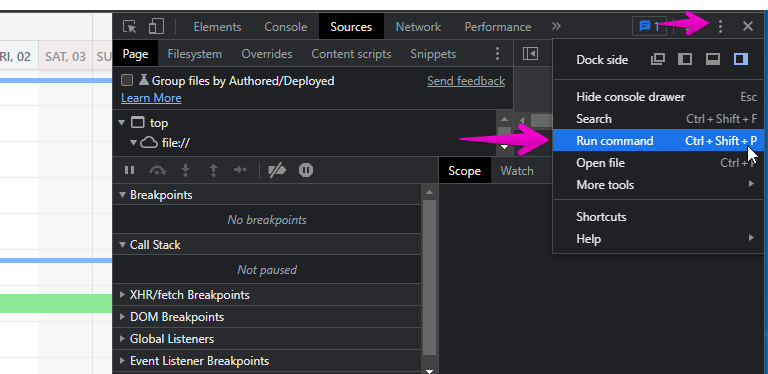Toggle pause on exceptions icon

pyautogui.click(x=306, y=170)
